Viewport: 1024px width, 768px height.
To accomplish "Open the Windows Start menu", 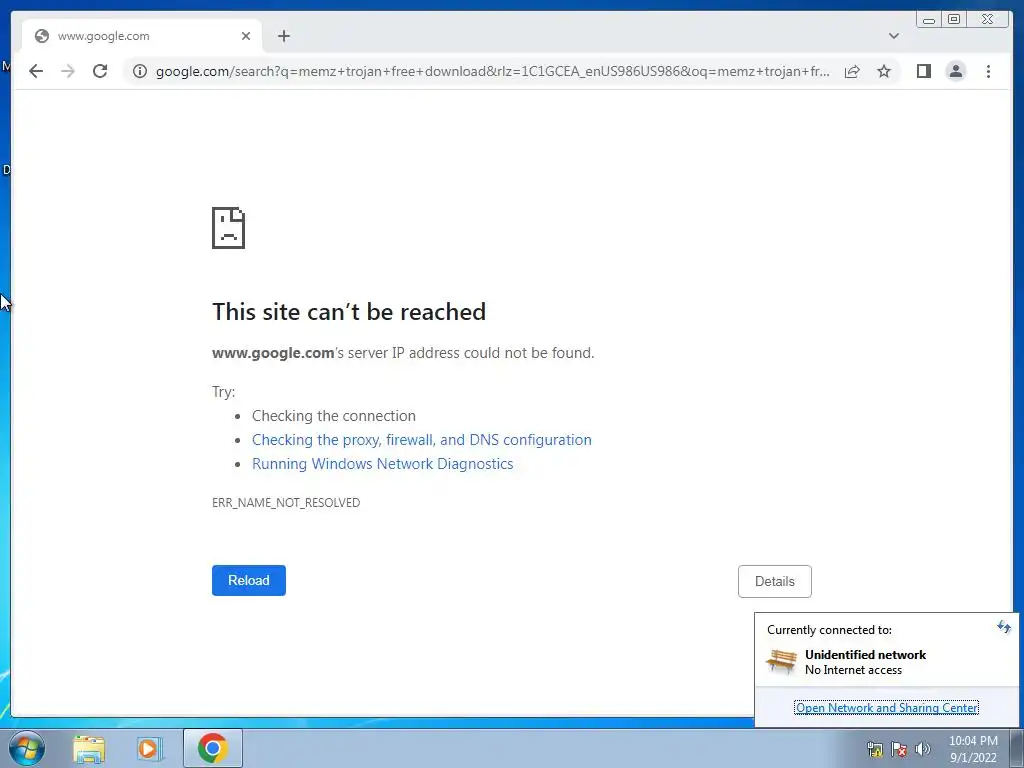I will click(27, 748).
